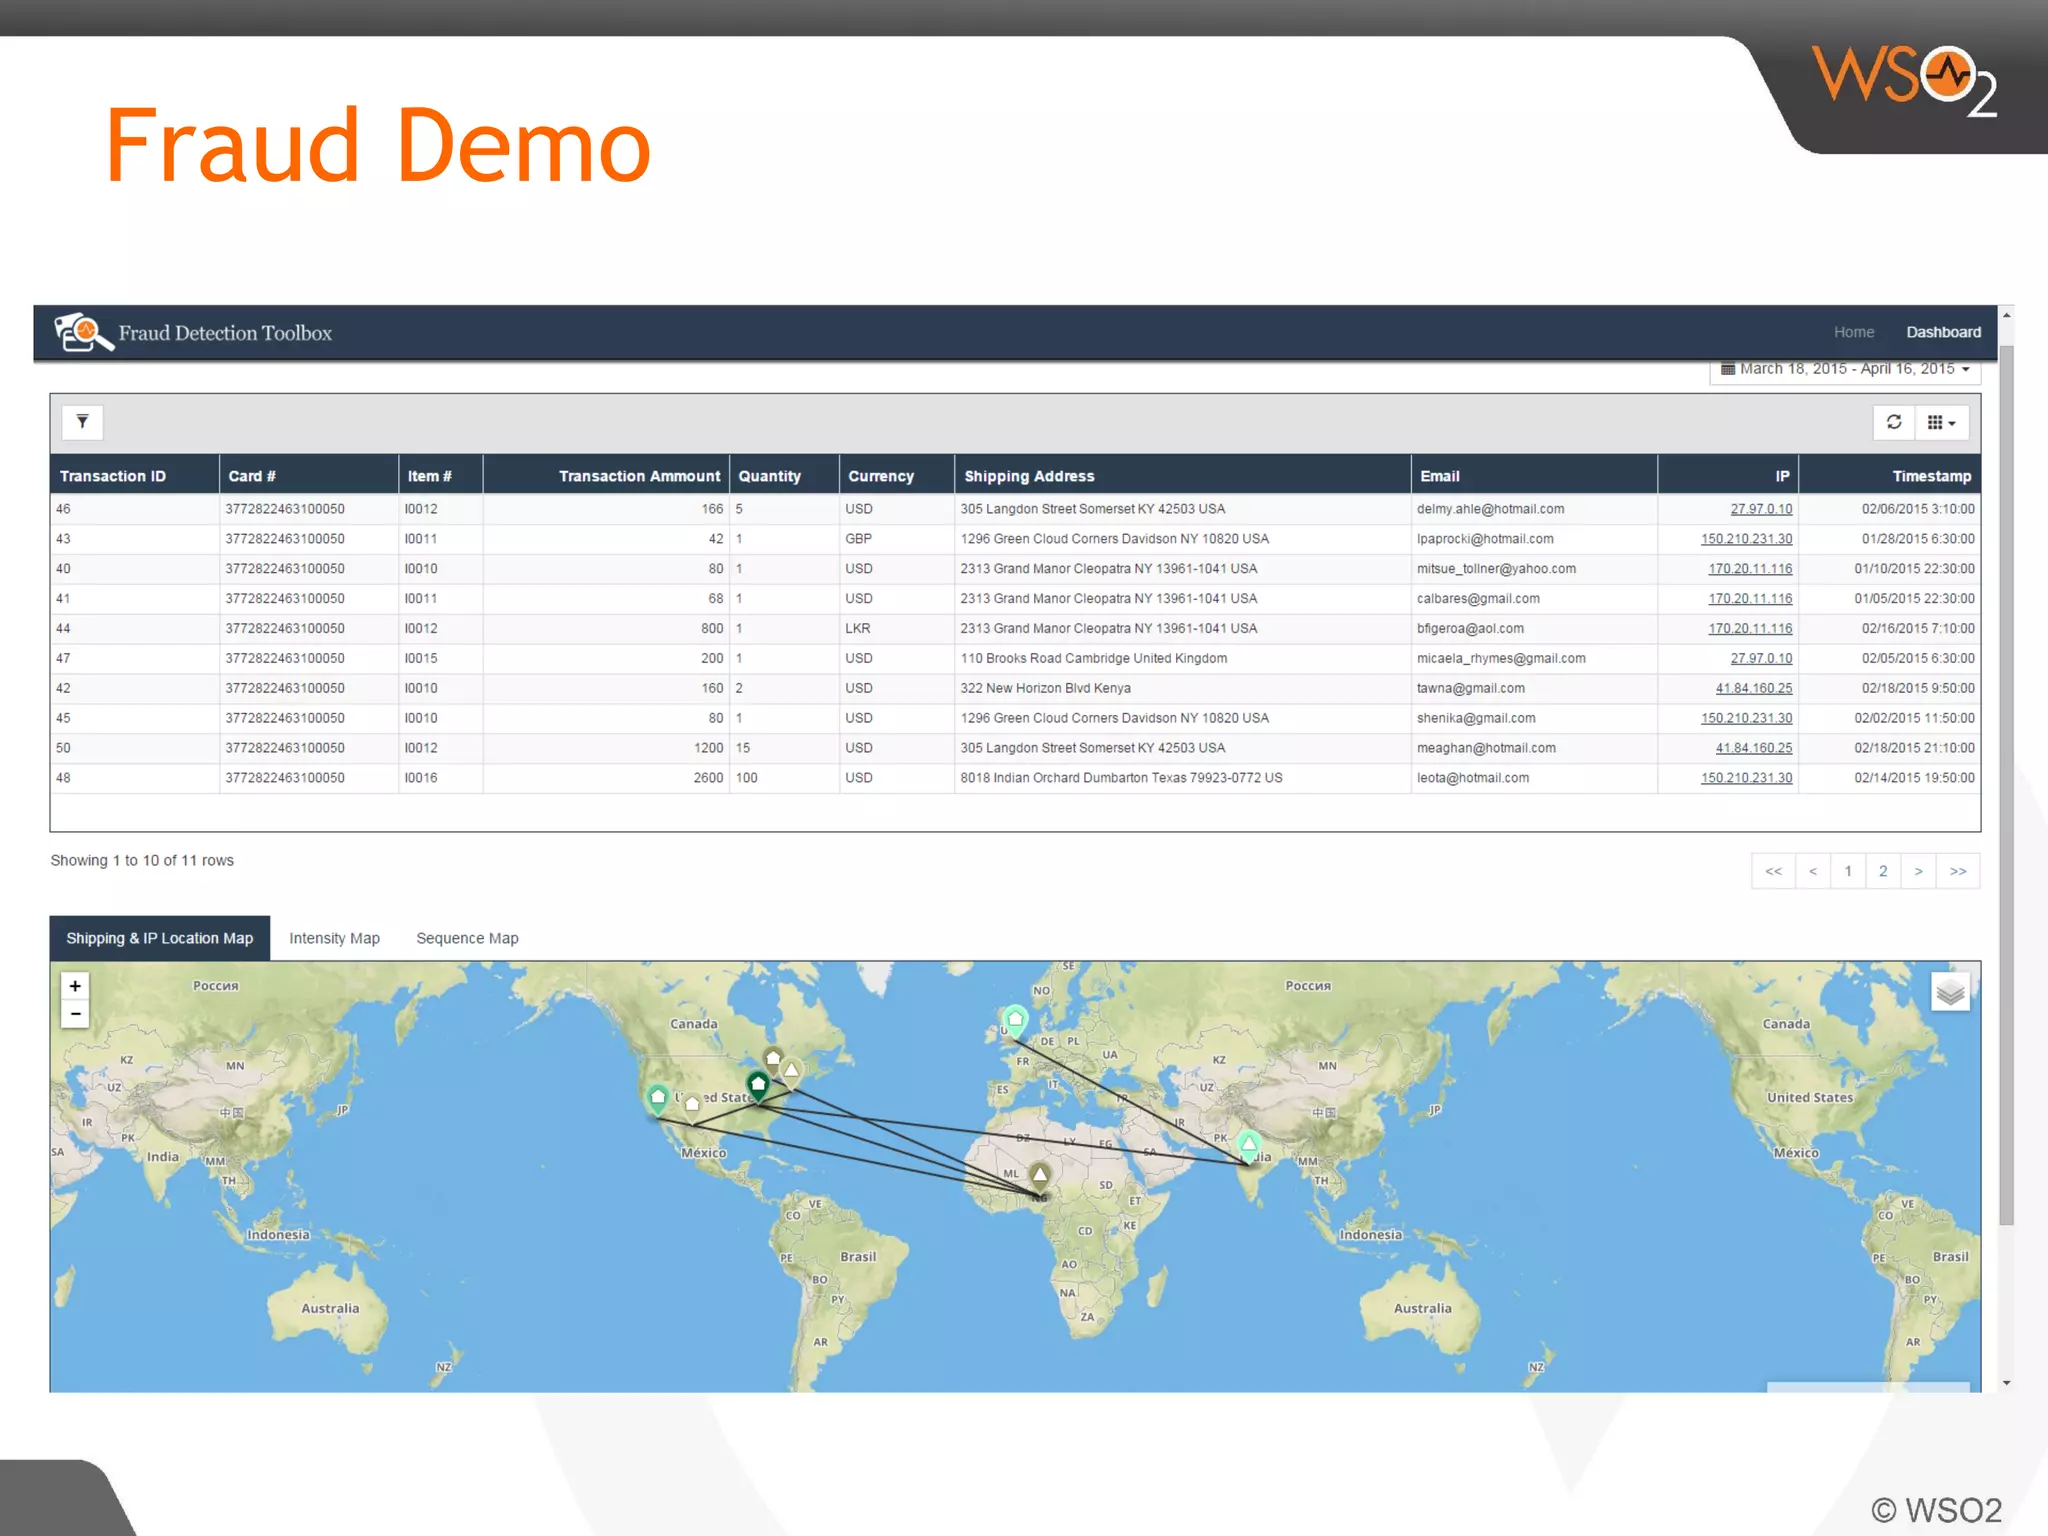The width and height of the screenshot is (2048, 1536).
Task: Click the light green house marker on US west coast
Action: point(657,1099)
